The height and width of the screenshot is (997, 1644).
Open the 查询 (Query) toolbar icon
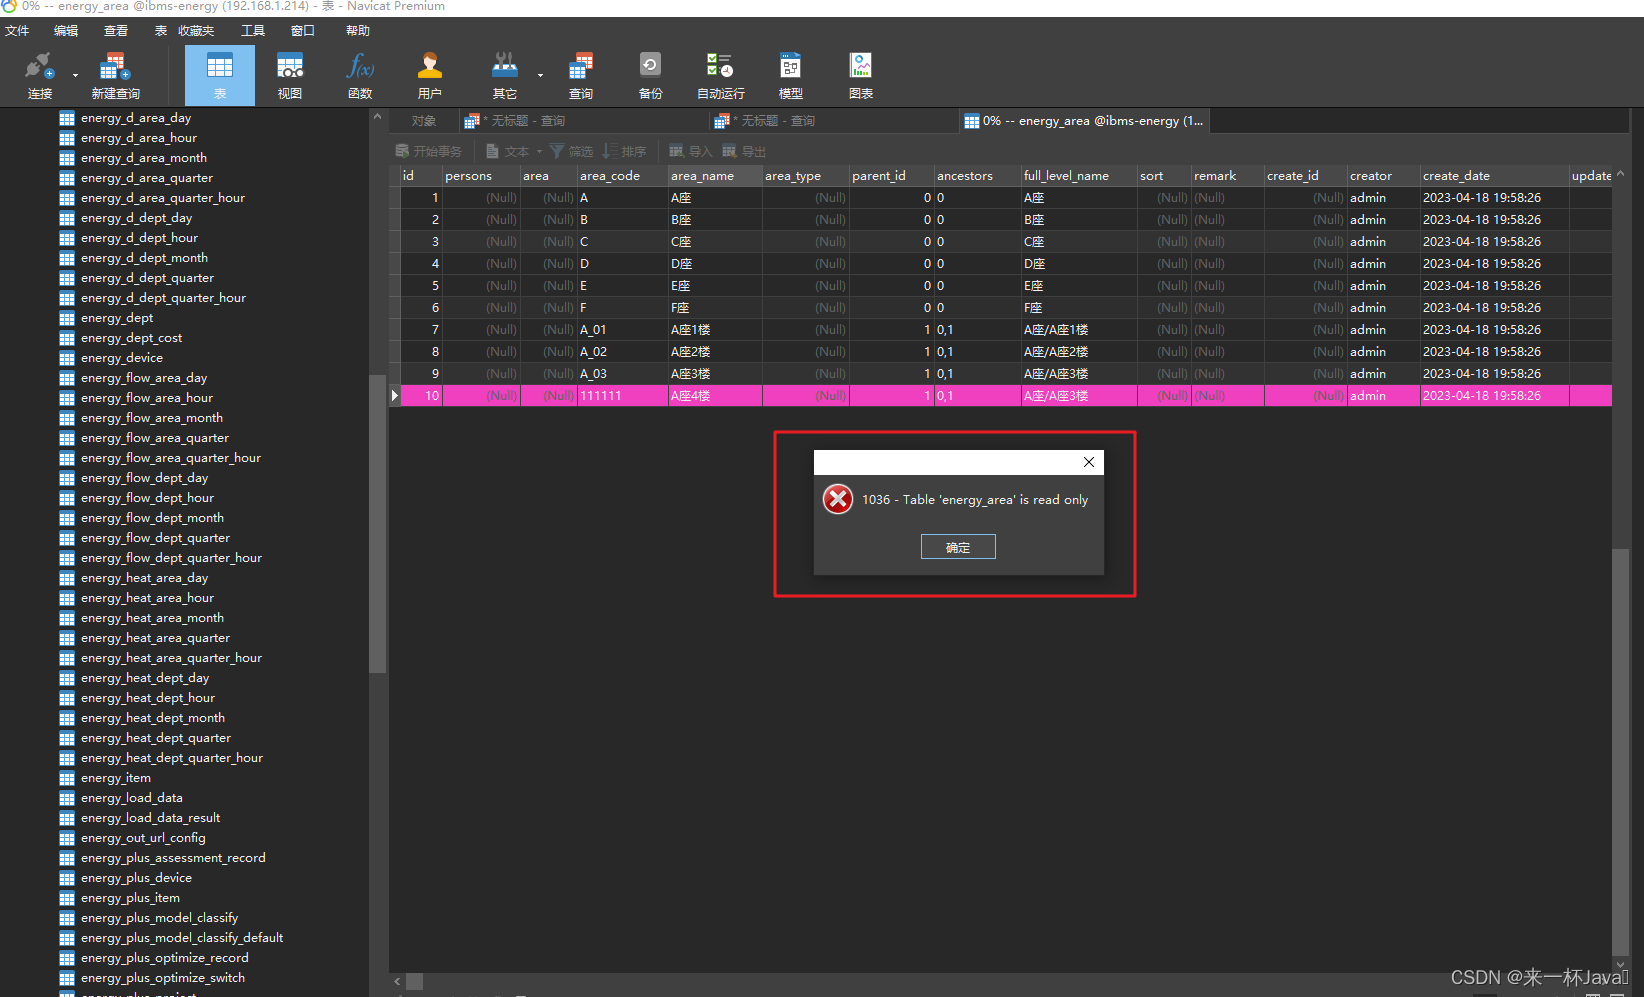[x=581, y=75]
